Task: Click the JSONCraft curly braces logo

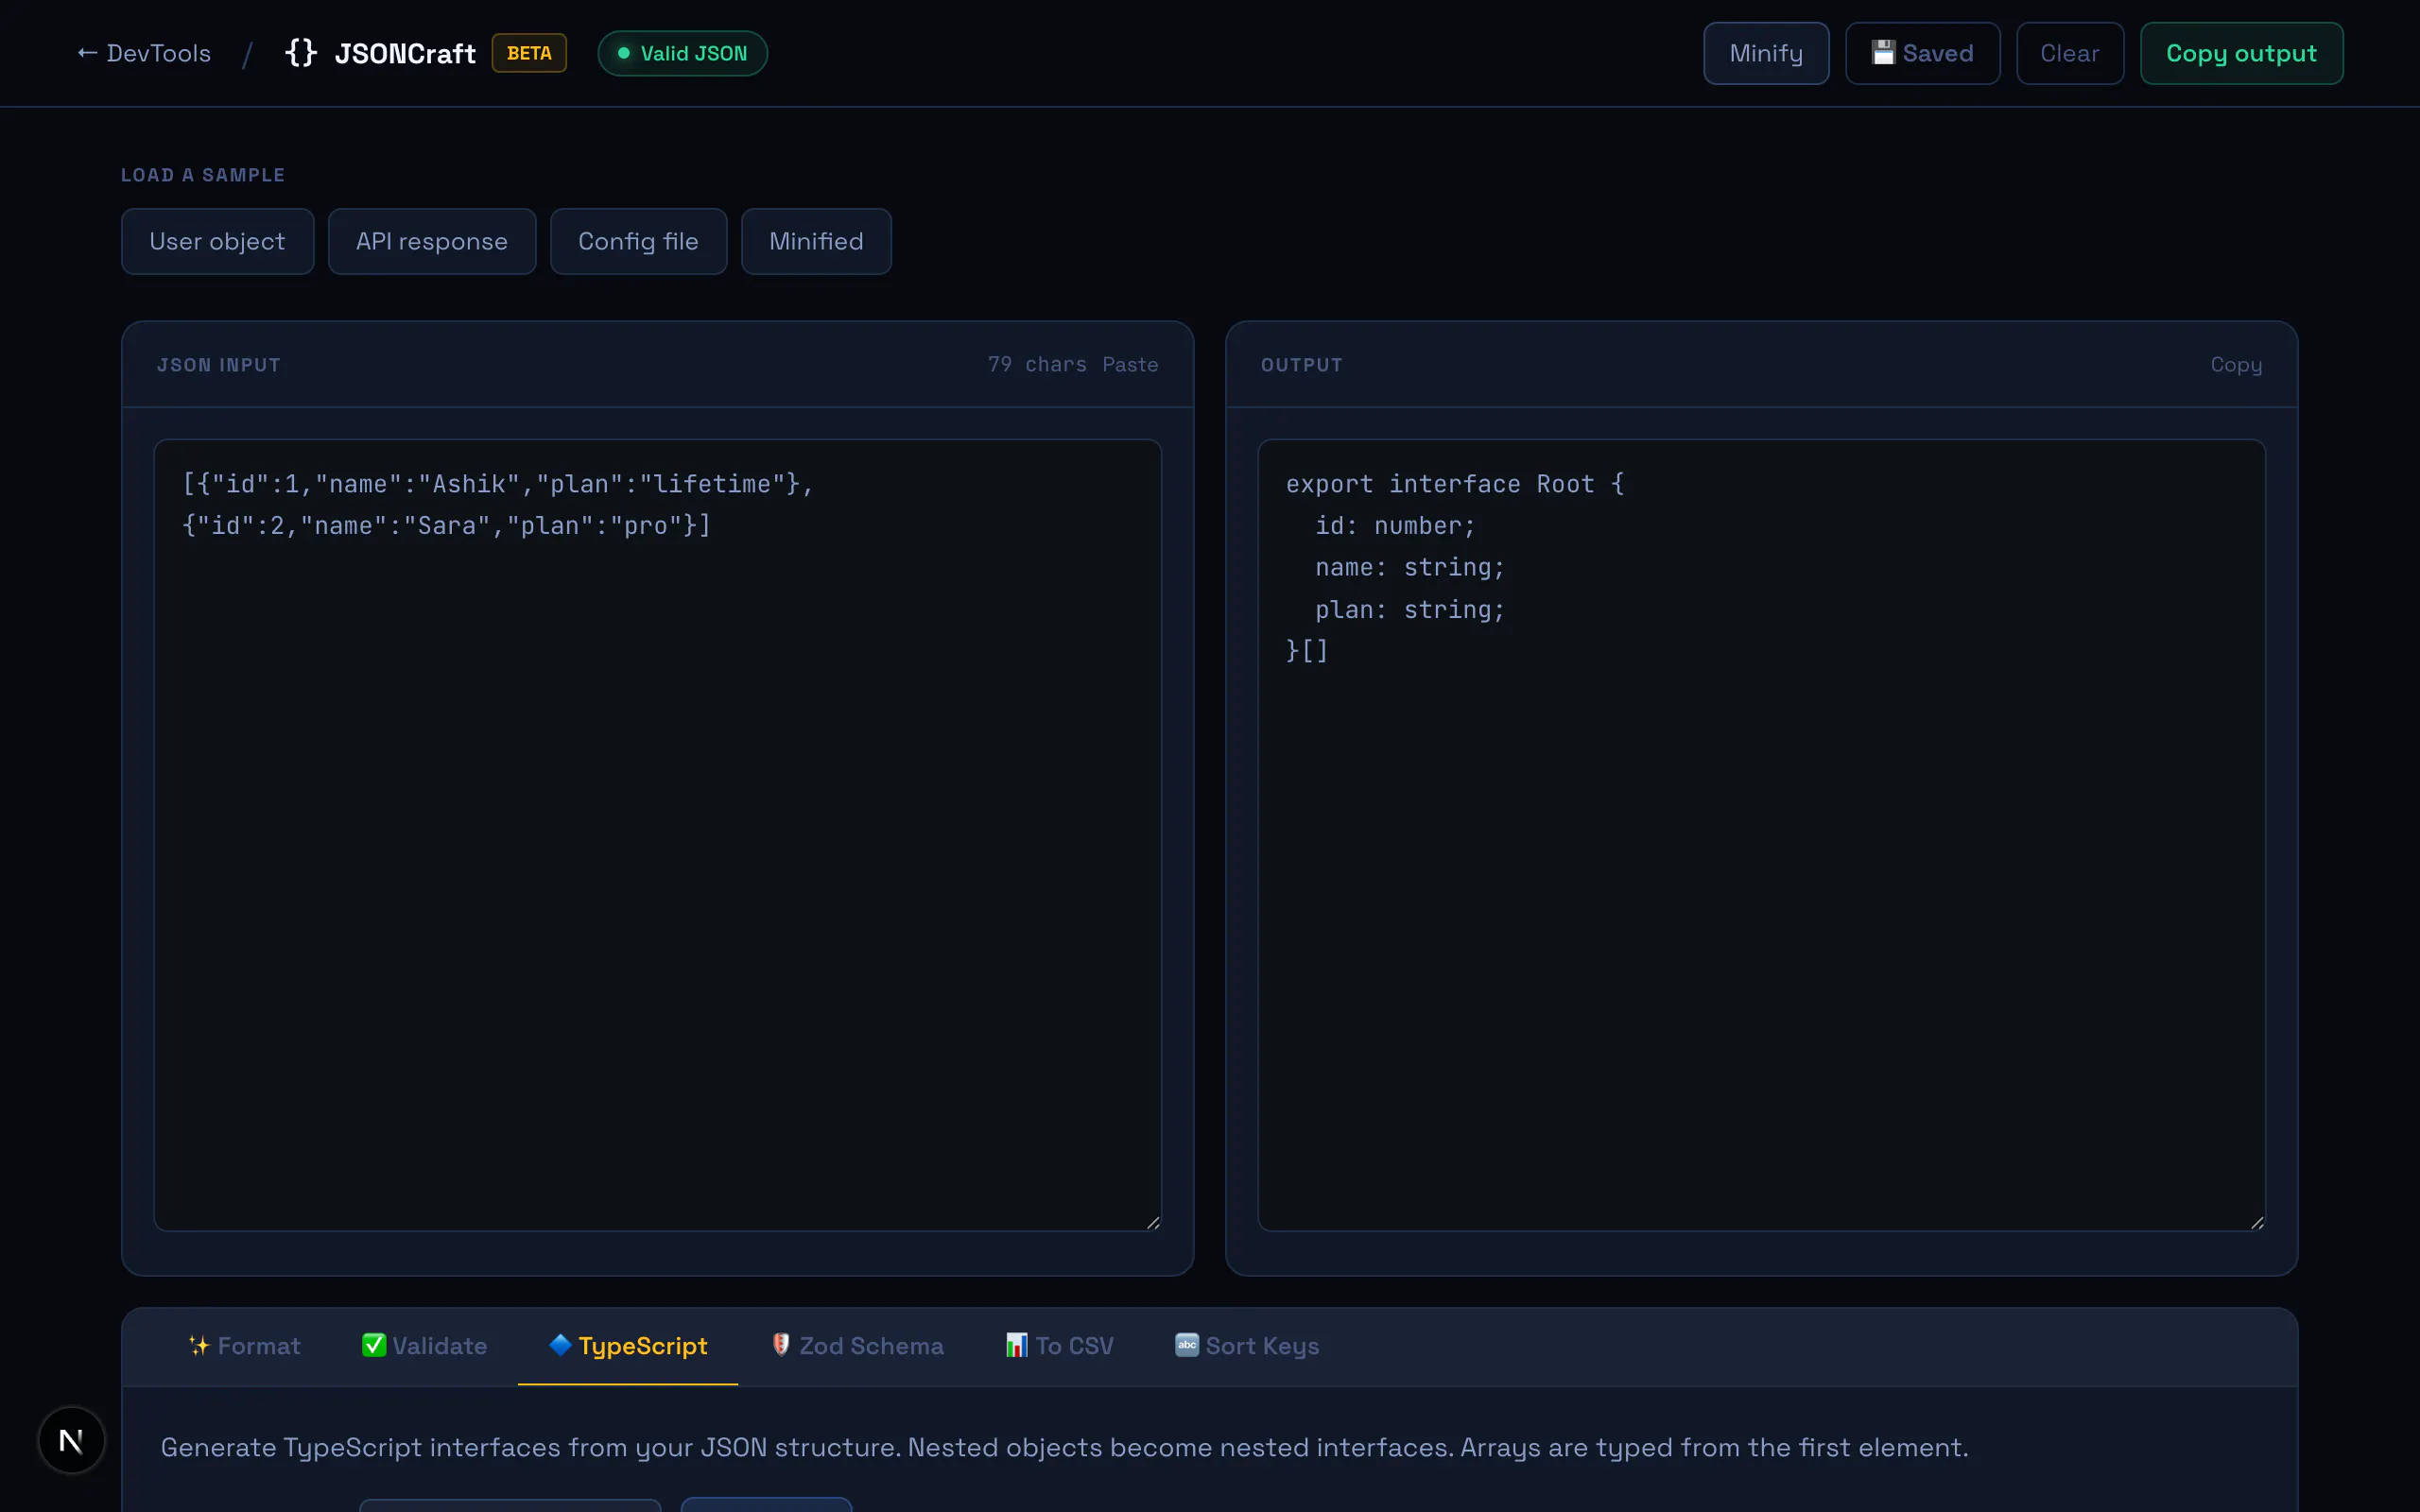Action: click(x=300, y=53)
